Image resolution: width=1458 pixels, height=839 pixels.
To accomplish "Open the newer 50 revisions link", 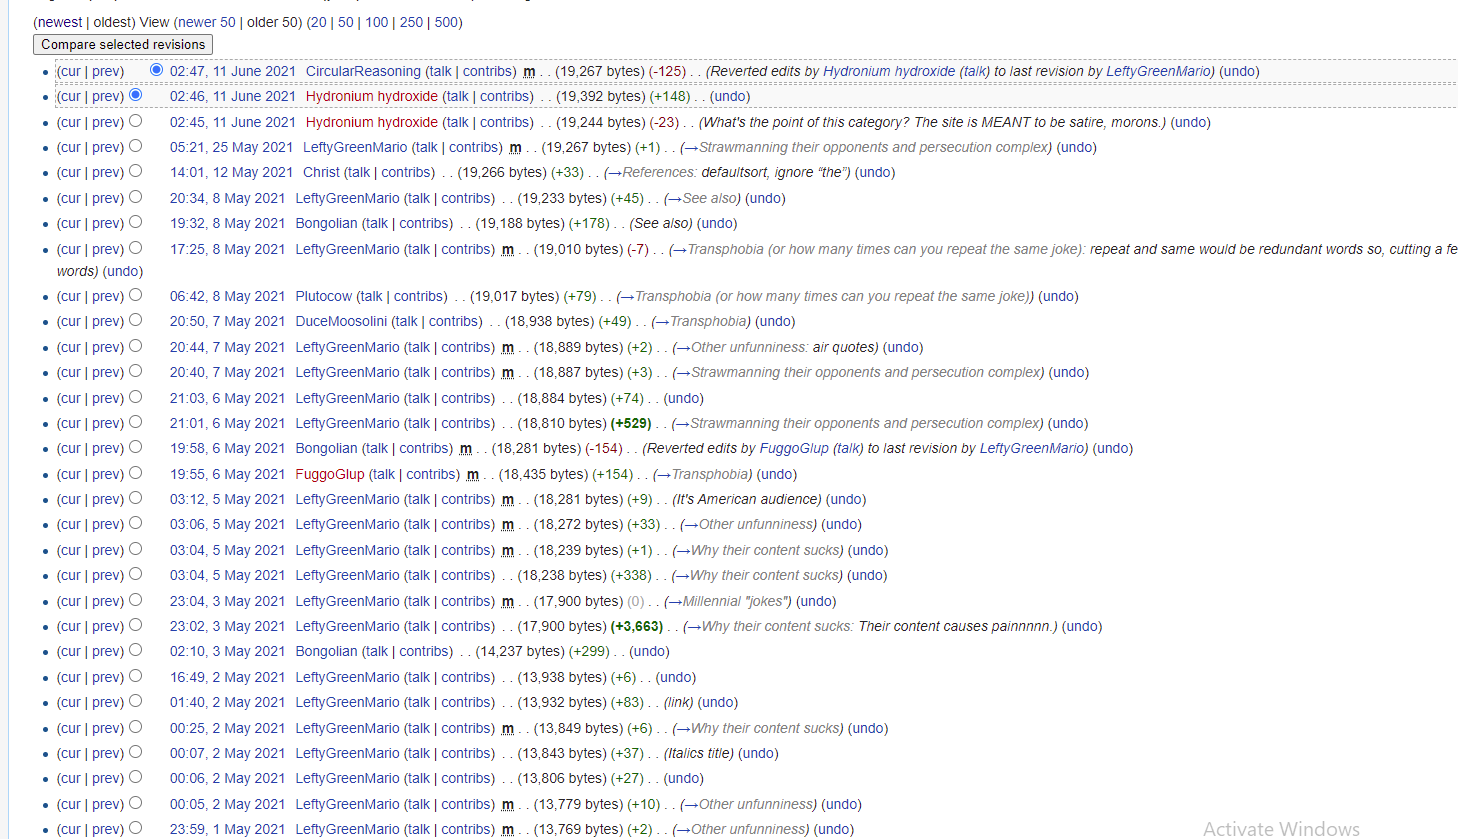I will [207, 22].
